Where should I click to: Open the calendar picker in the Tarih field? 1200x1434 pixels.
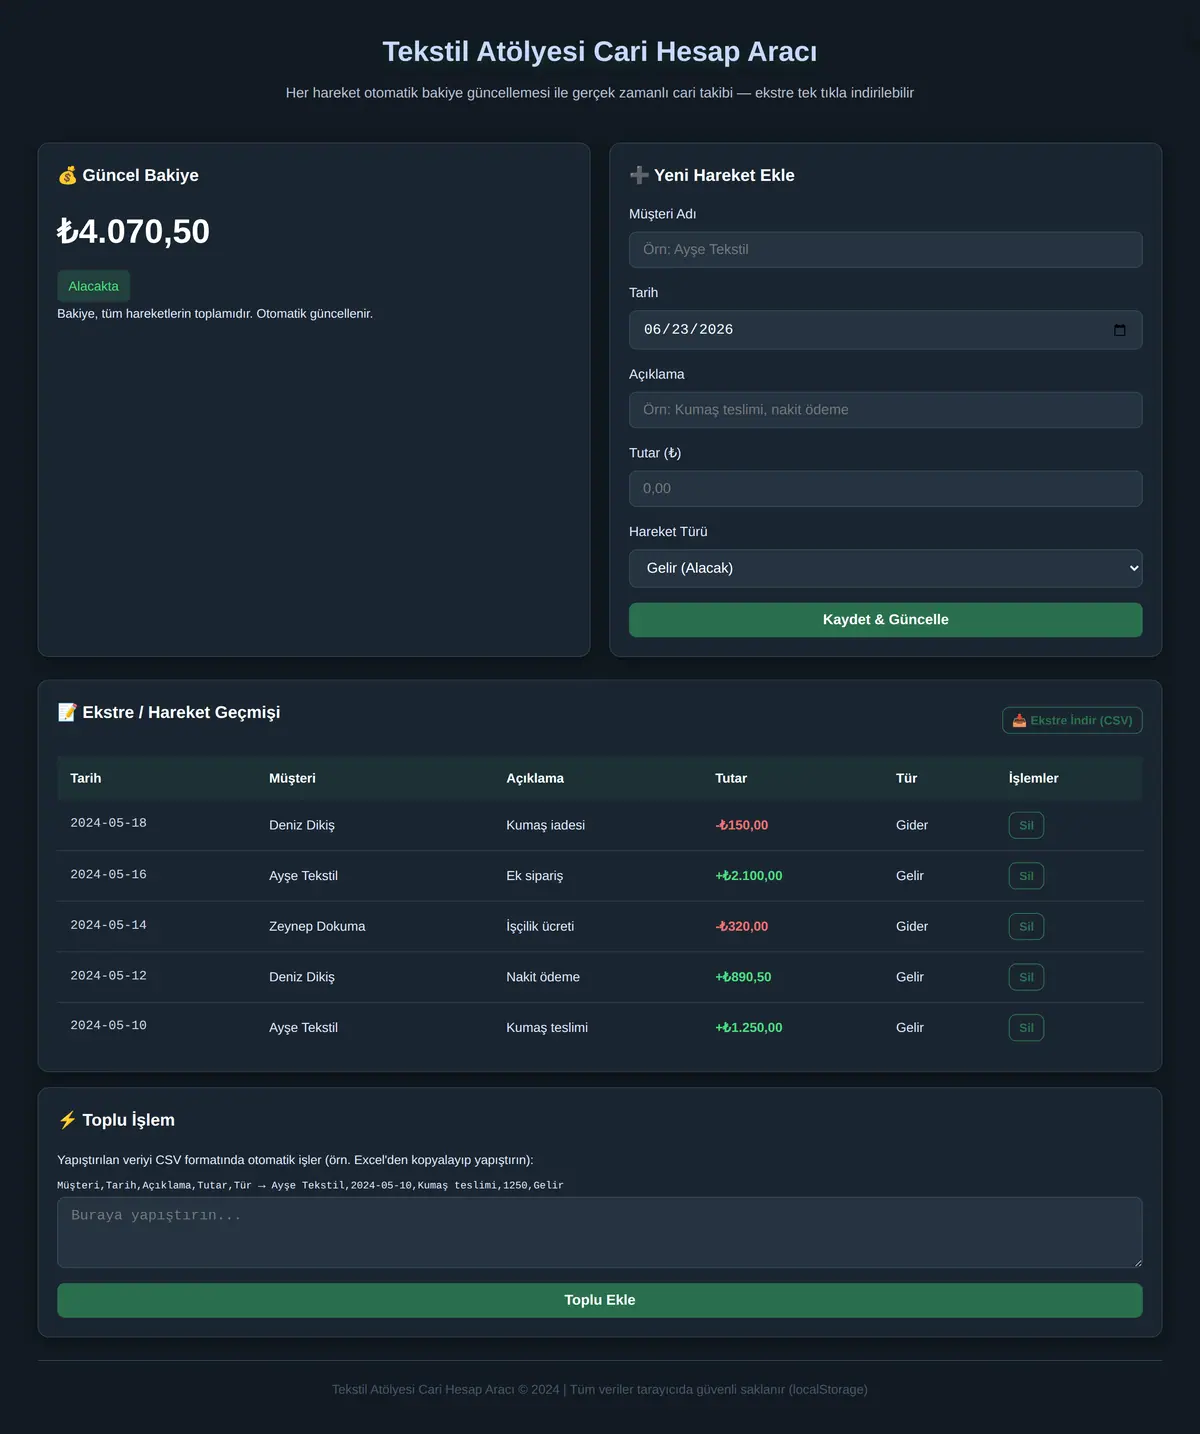point(1119,330)
